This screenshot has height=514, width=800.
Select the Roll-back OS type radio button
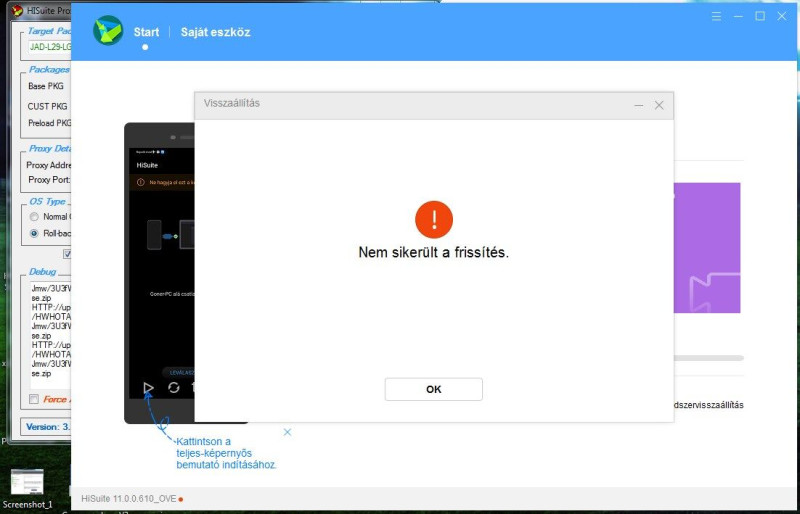click(x=34, y=233)
